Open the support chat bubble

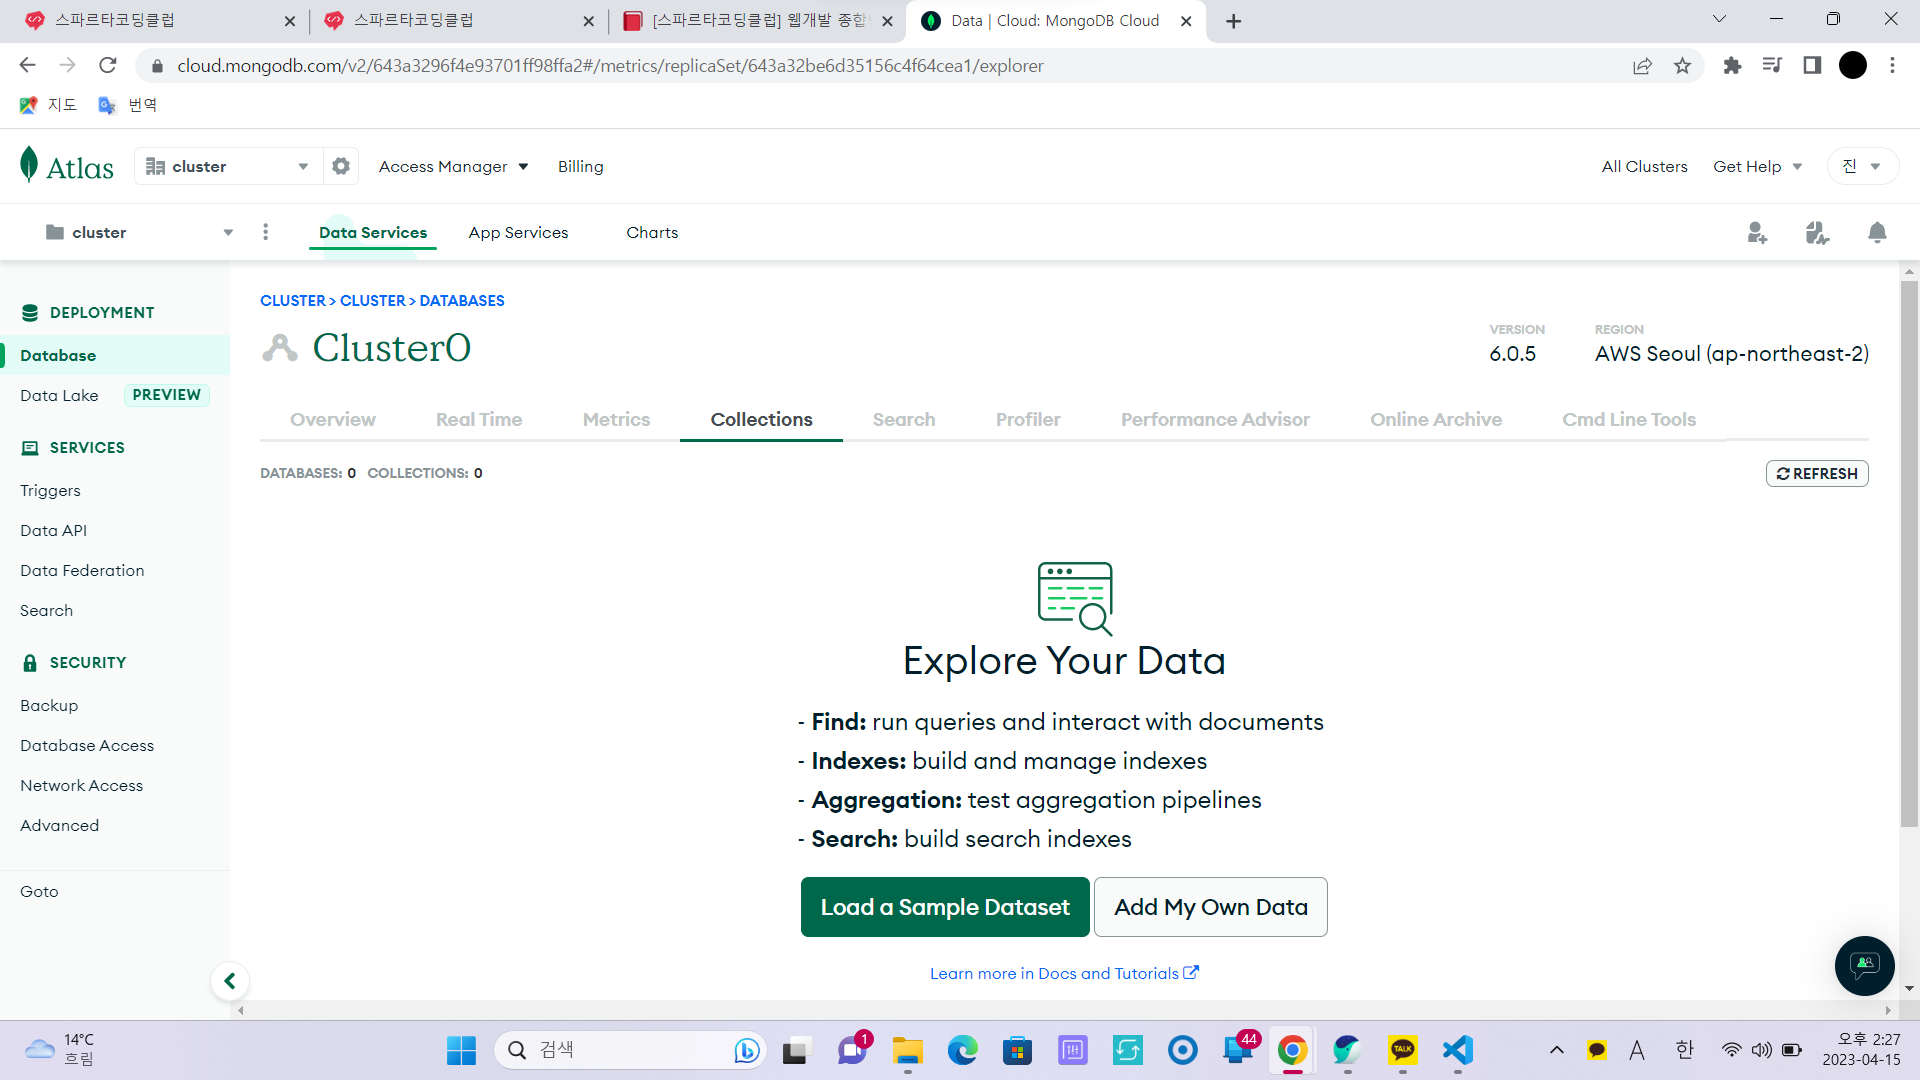tap(1864, 965)
